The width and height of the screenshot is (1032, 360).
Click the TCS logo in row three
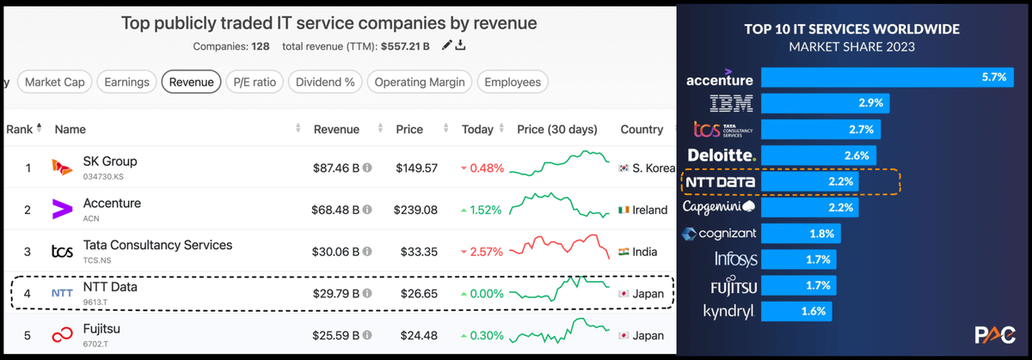(62, 251)
